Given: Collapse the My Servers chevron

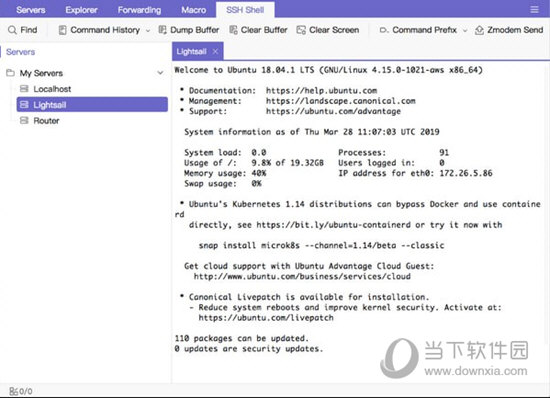Looking at the screenshot, I should pyautogui.click(x=160, y=73).
